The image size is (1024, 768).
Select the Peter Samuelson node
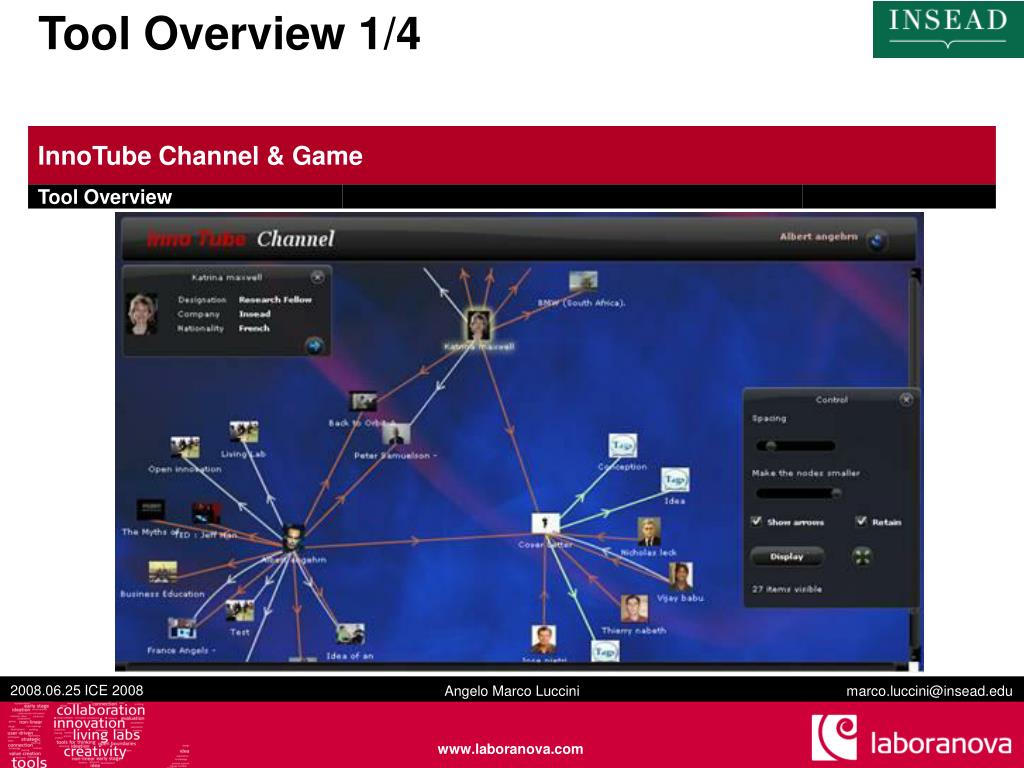pyautogui.click(x=396, y=435)
